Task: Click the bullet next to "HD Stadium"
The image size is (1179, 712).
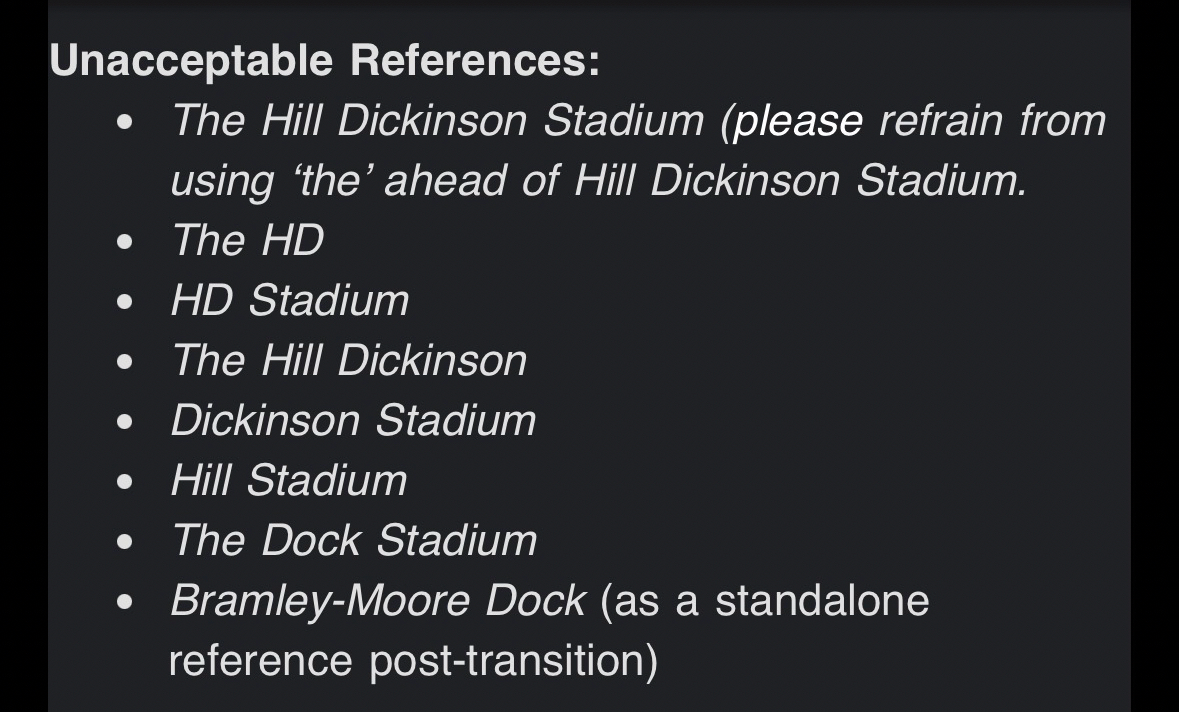Action: pyautogui.click(x=124, y=303)
